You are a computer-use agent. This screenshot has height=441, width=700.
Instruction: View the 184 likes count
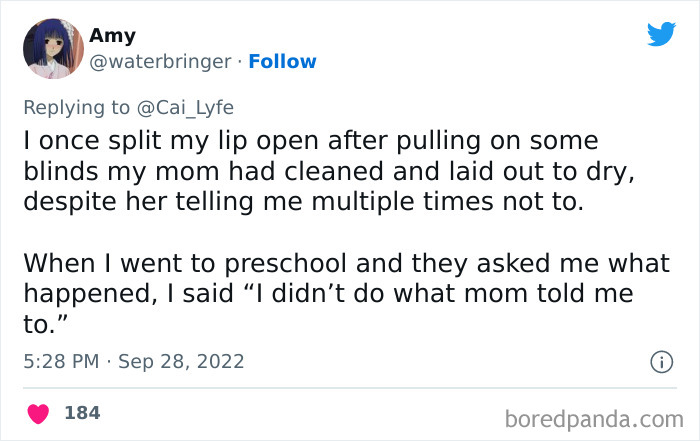coord(82,412)
